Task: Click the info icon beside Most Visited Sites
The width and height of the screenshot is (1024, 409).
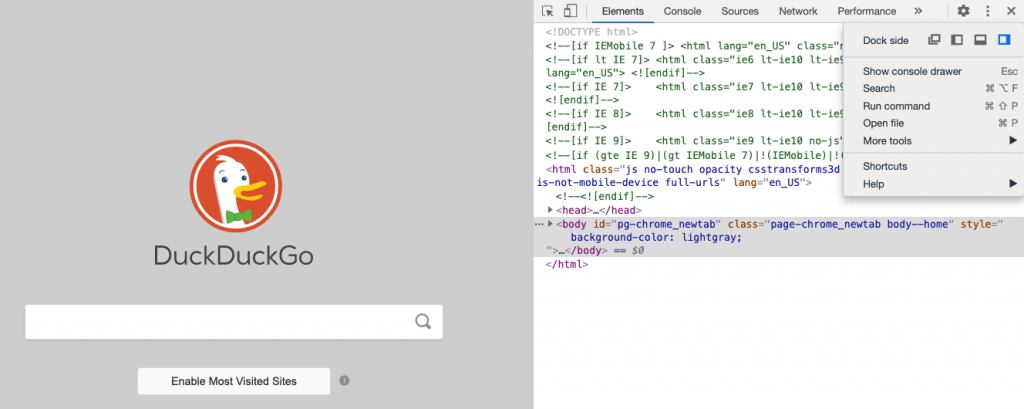Action: coord(344,380)
